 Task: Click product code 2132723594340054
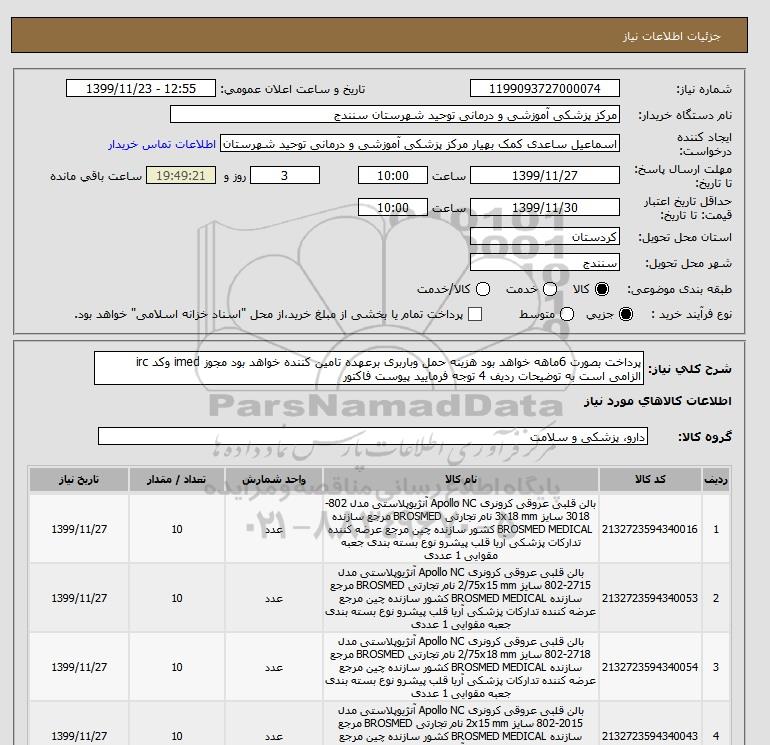pos(650,667)
